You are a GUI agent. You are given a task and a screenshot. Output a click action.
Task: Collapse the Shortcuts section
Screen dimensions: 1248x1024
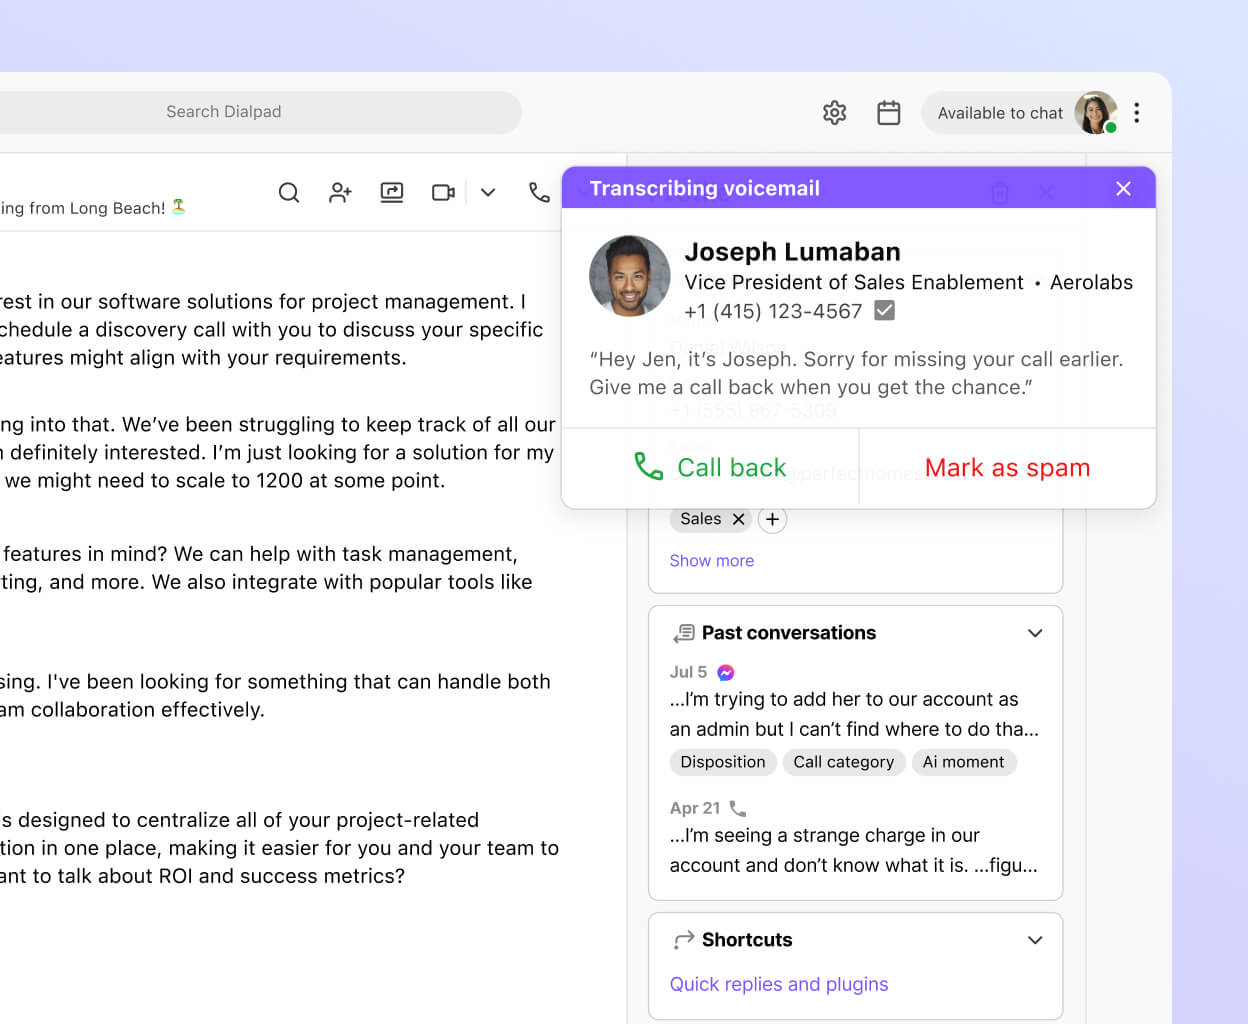1035,940
